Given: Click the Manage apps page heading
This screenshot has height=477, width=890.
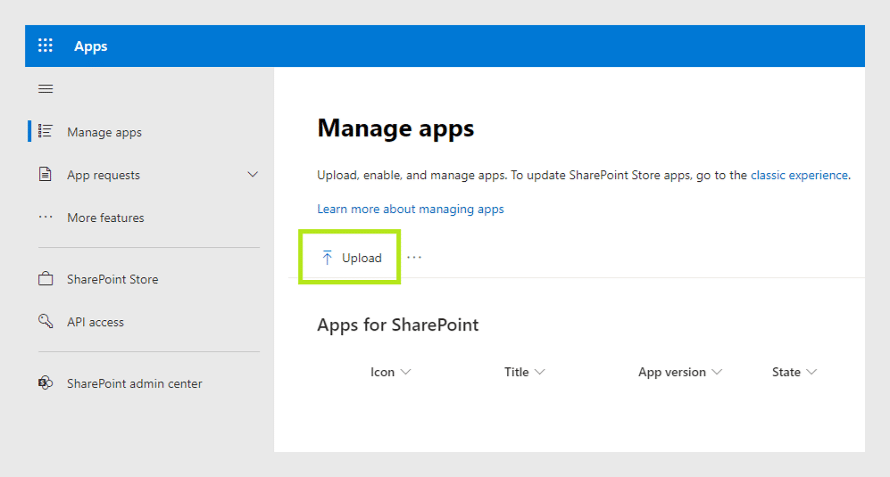Looking at the screenshot, I should [x=396, y=128].
